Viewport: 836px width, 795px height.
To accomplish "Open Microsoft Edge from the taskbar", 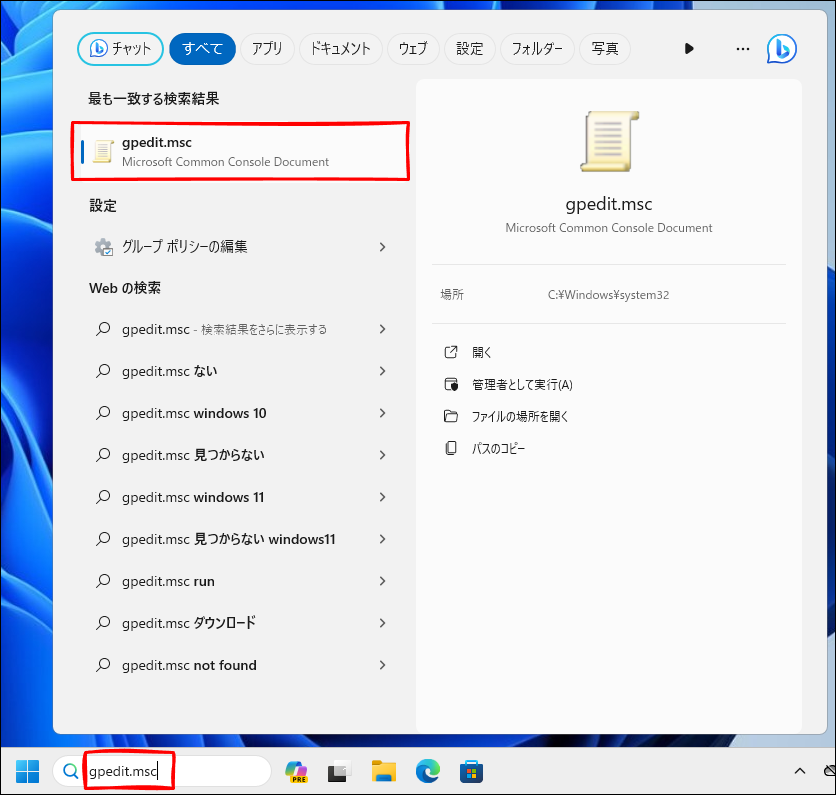I will [x=427, y=771].
